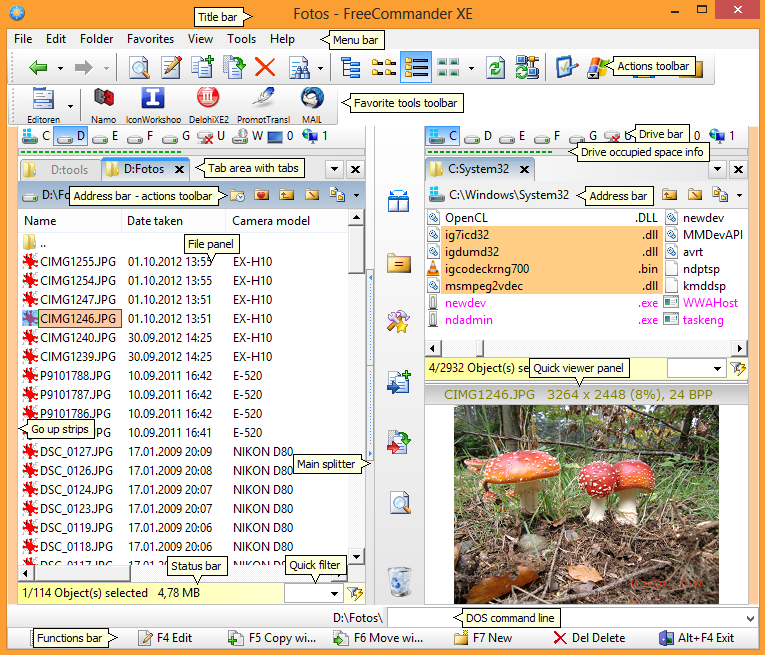The height and width of the screenshot is (655, 765).
Task: Click the swap panels icon on splitter
Action: point(400,201)
